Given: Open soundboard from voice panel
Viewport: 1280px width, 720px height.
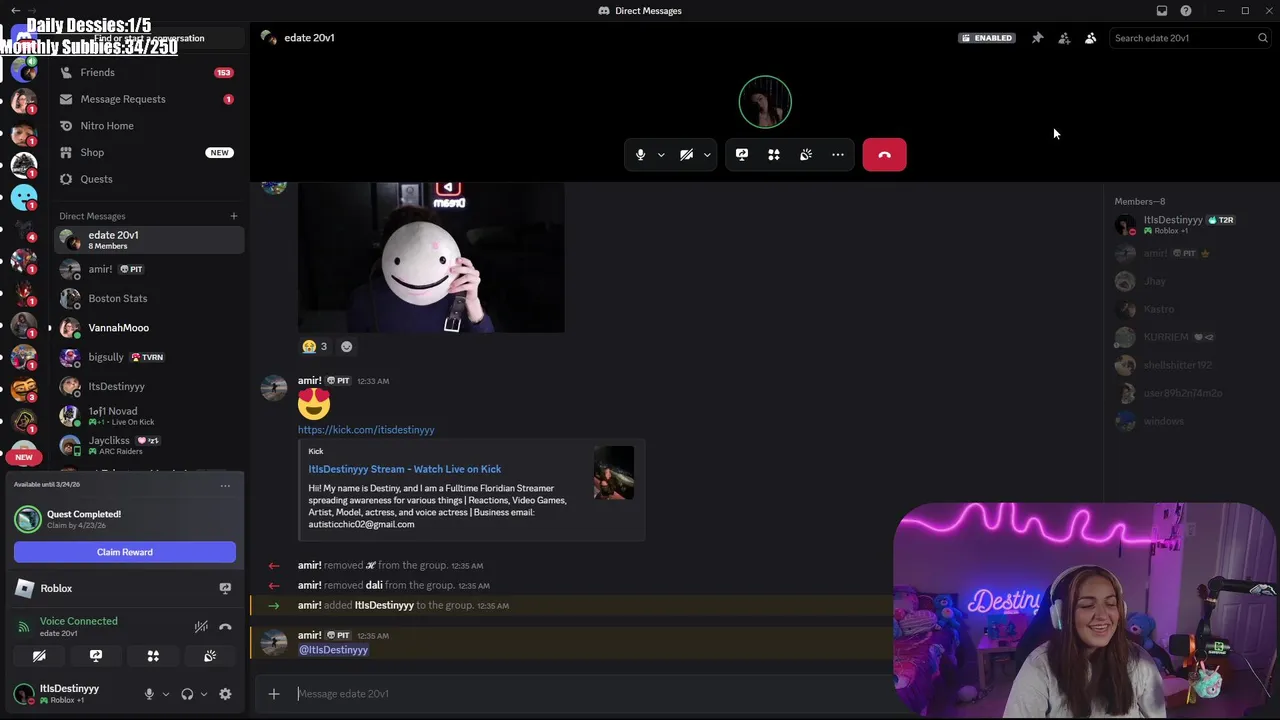Looking at the screenshot, I should click(210, 656).
